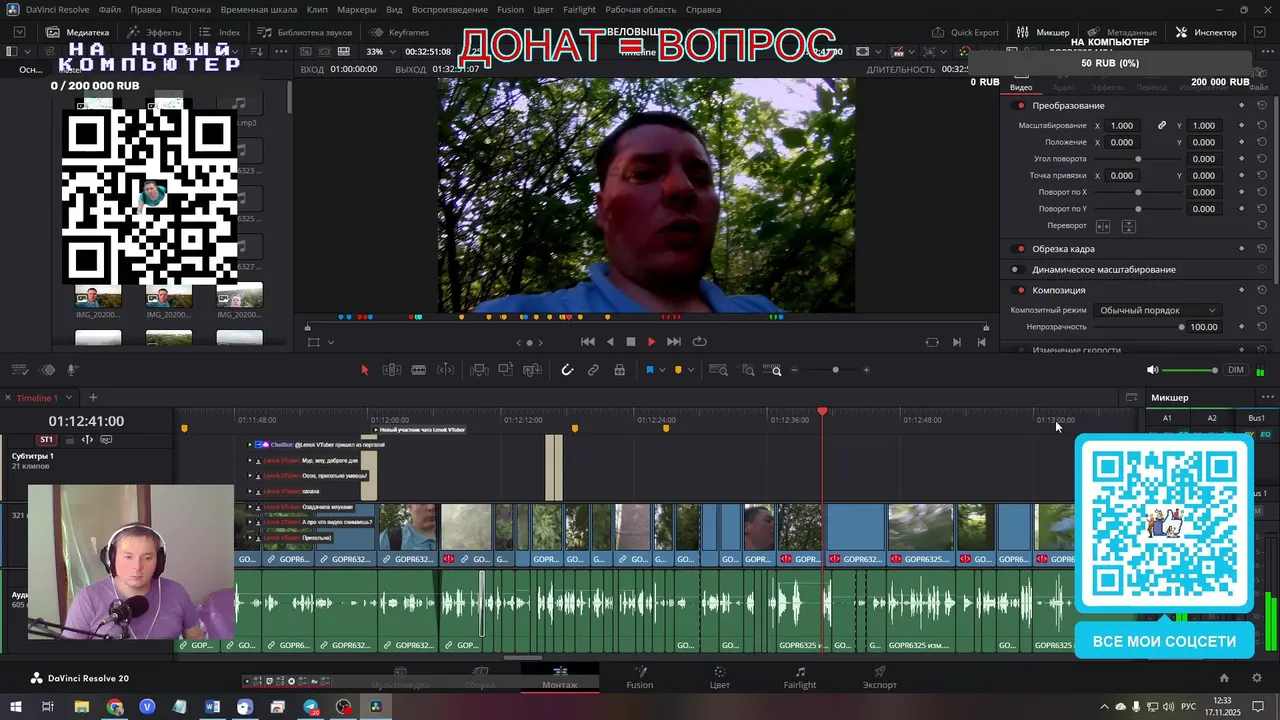The height and width of the screenshot is (720, 1280).
Task: Open the Экспорт page
Action: pyautogui.click(x=880, y=678)
